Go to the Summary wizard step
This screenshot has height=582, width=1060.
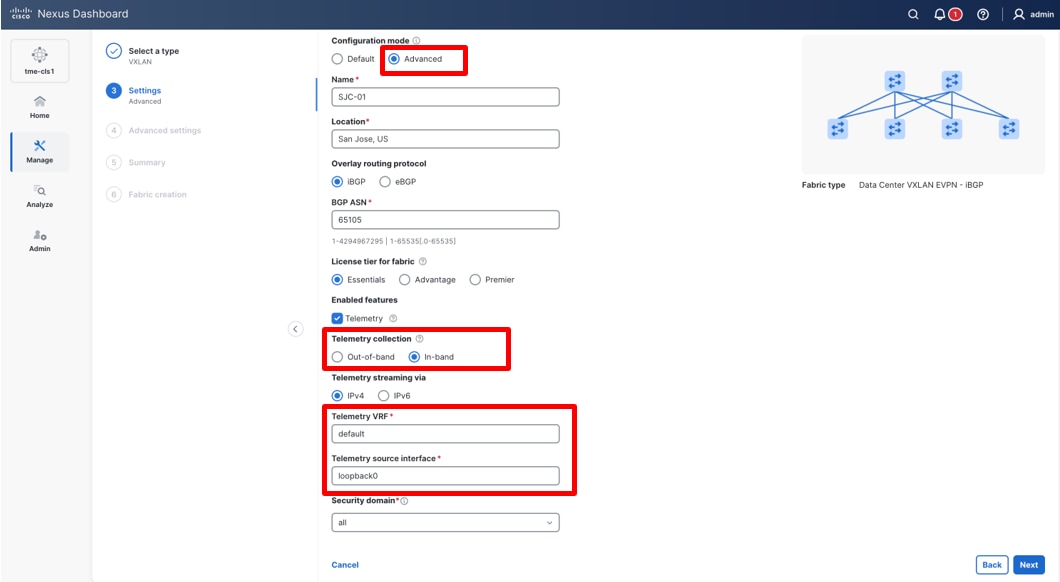pos(147,162)
